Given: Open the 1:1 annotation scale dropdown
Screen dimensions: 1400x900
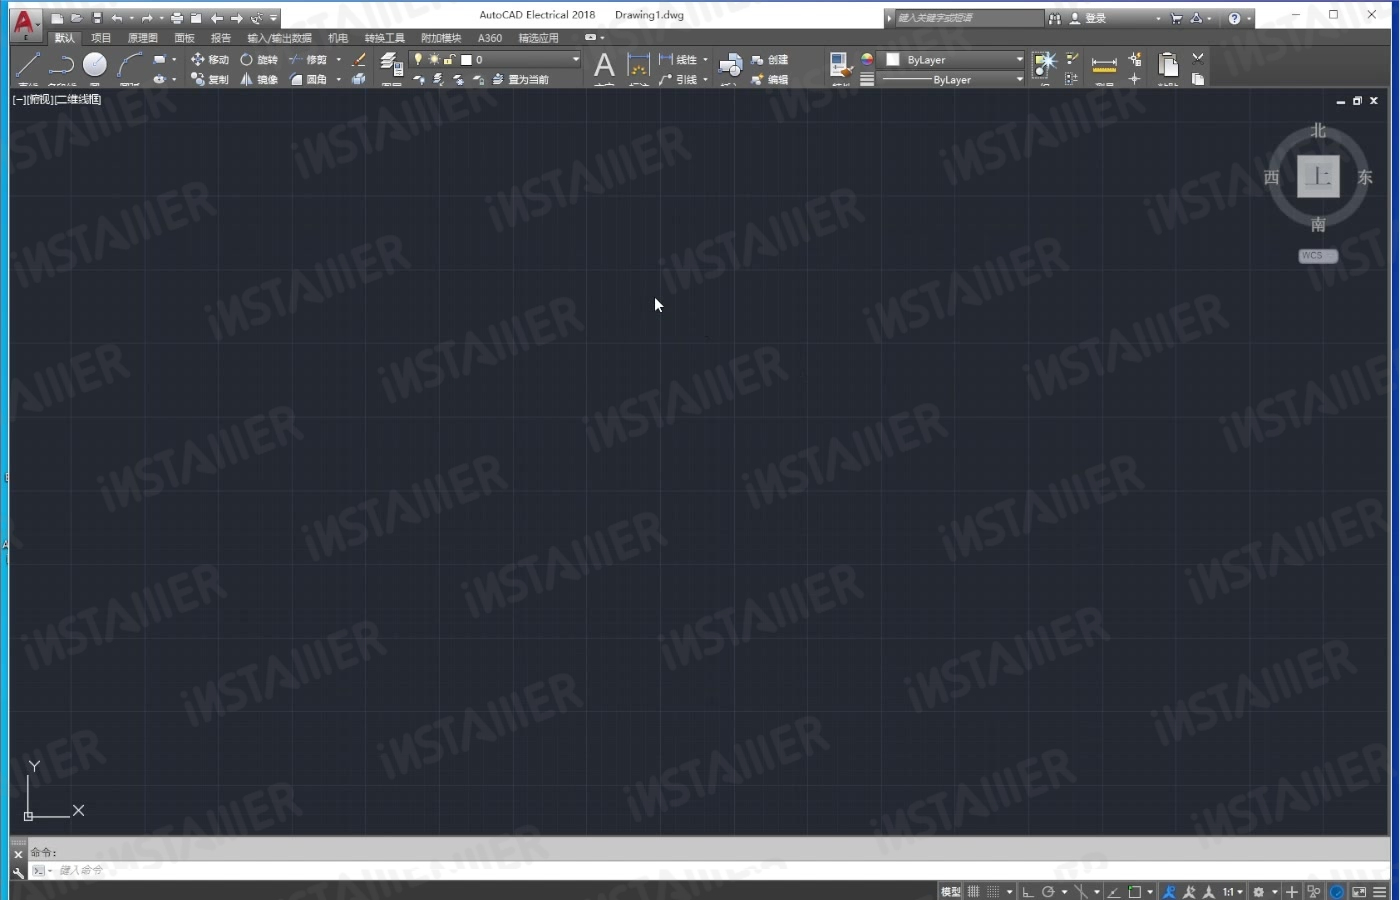Looking at the screenshot, I should (1232, 891).
